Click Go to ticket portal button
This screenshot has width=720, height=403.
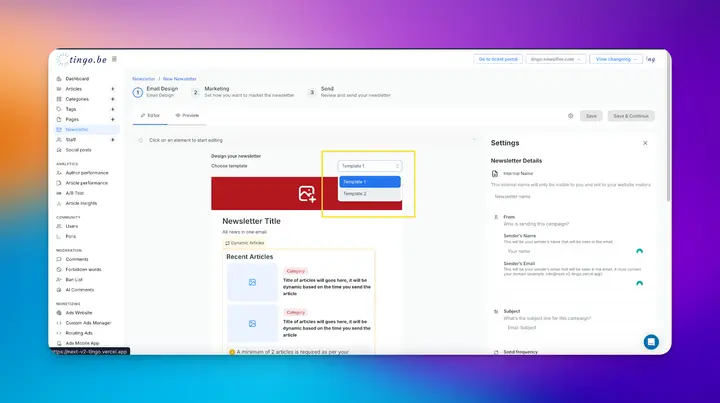point(498,59)
